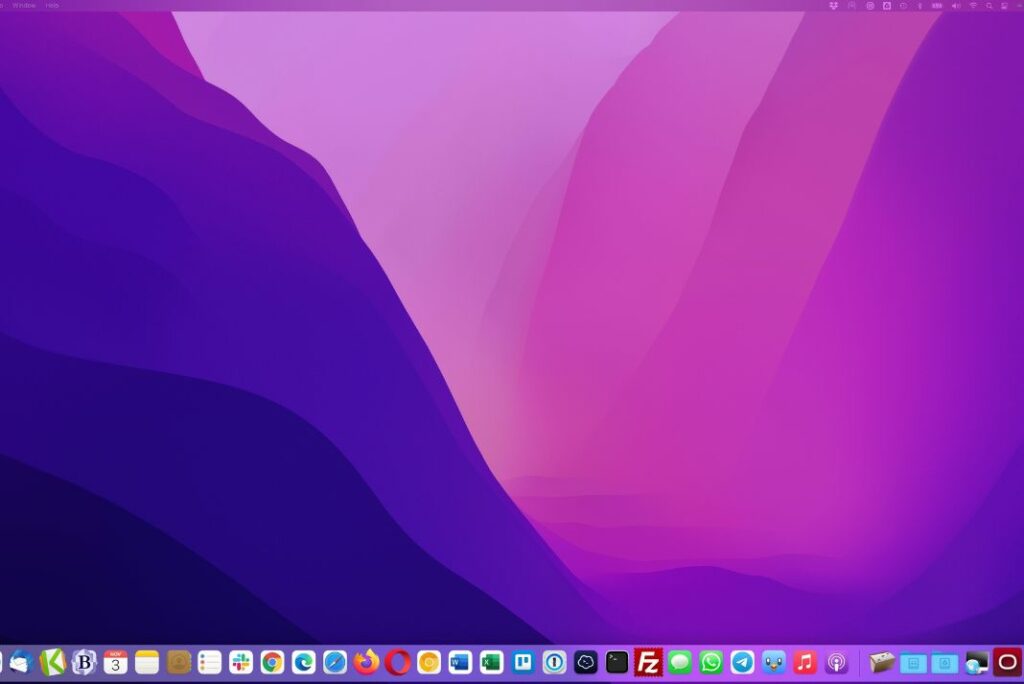
Task: Launch Microsoft Word
Action: [460, 662]
